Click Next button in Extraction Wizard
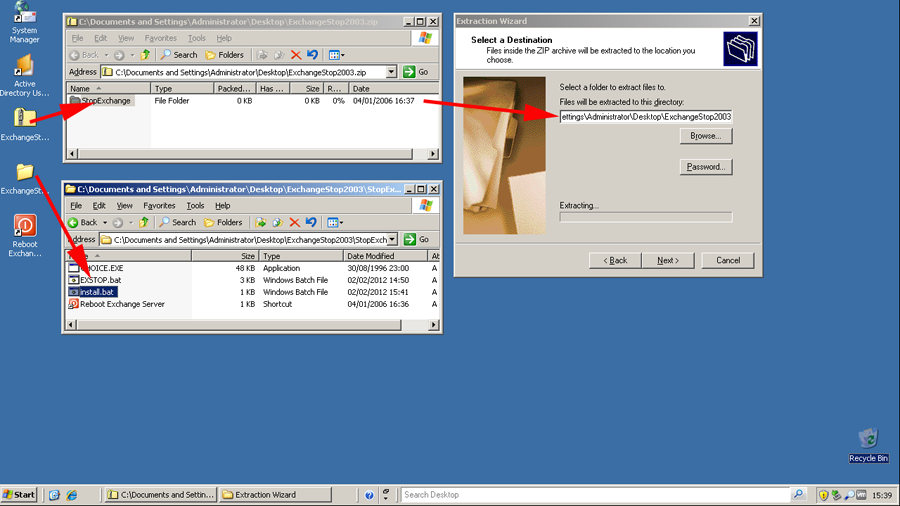Image resolution: width=900 pixels, height=506 pixels. tap(668, 260)
